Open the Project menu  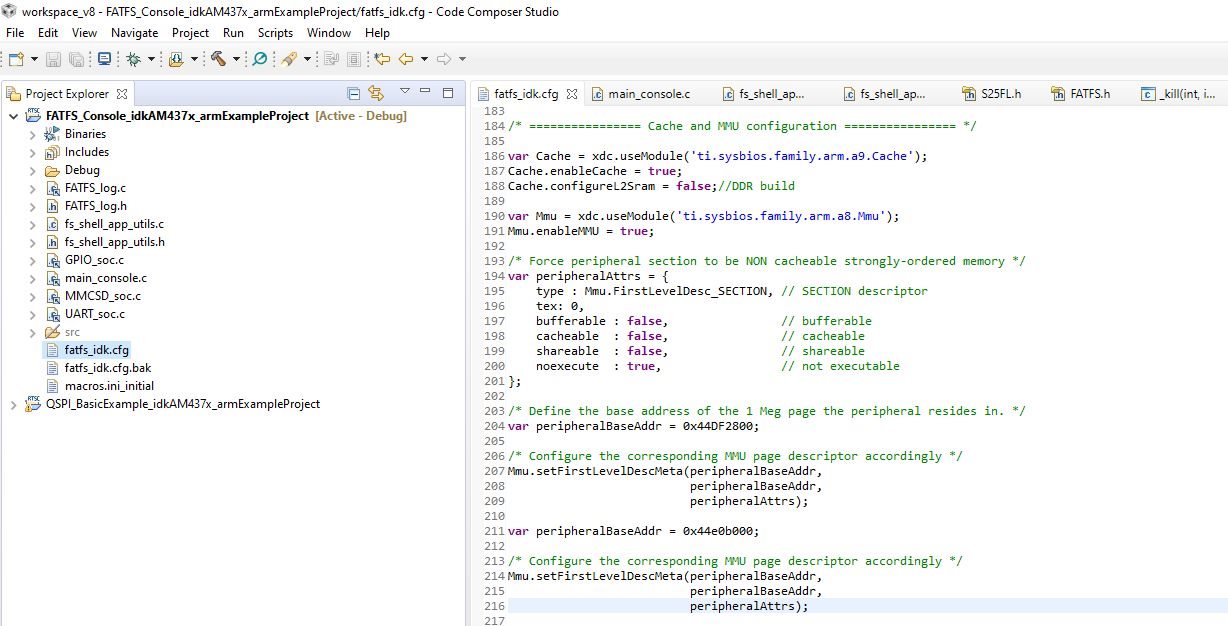click(x=191, y=33)
